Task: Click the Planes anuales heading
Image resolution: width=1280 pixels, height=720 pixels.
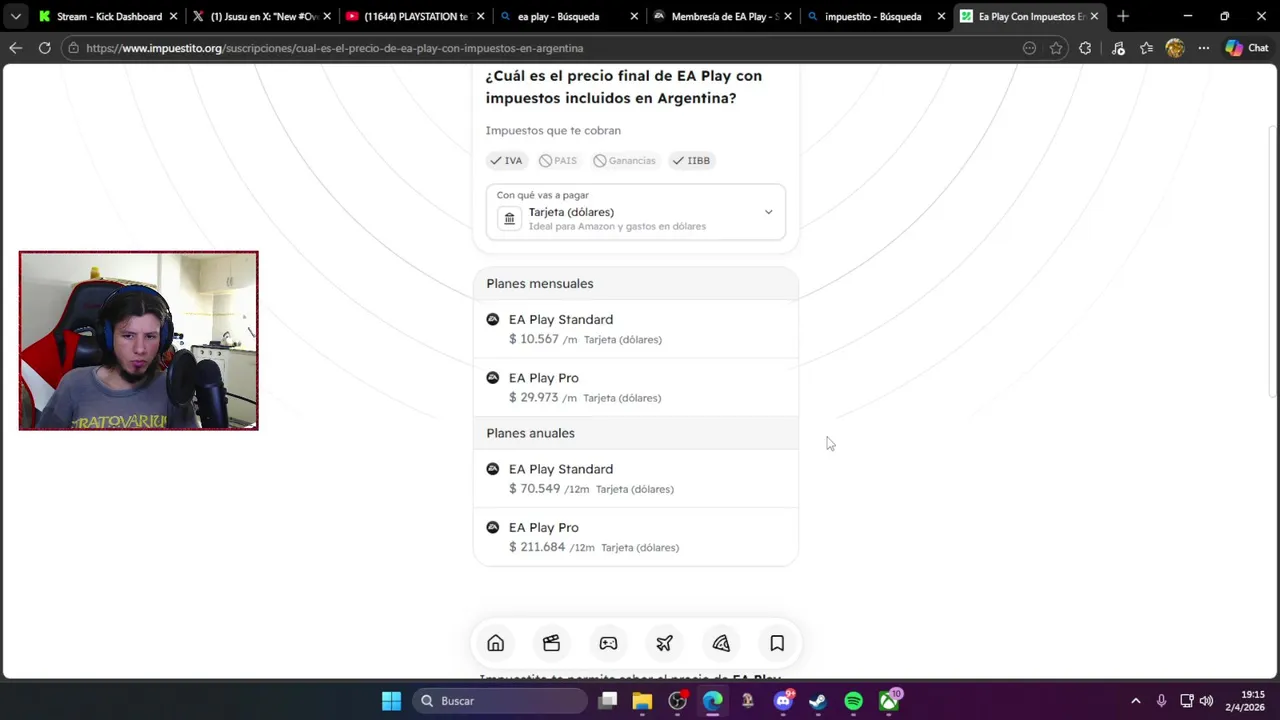Action: (530, 433)
